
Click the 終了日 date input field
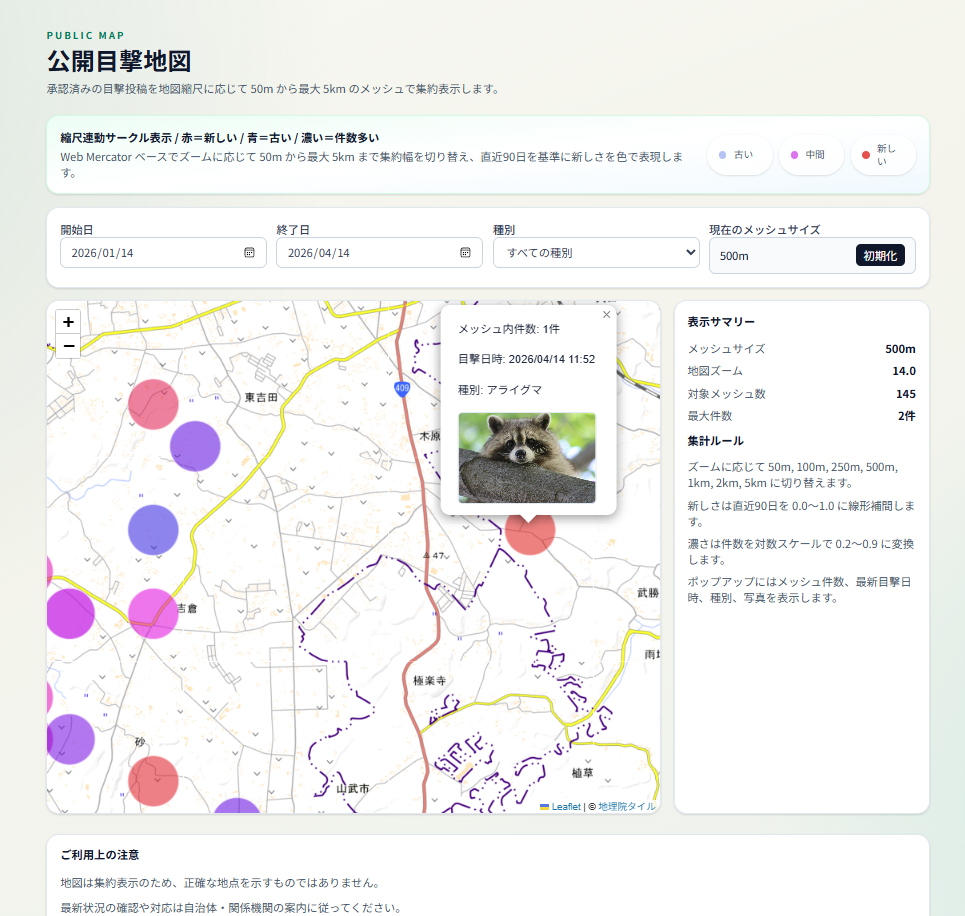pyautogui.click(x=365, y=253)
